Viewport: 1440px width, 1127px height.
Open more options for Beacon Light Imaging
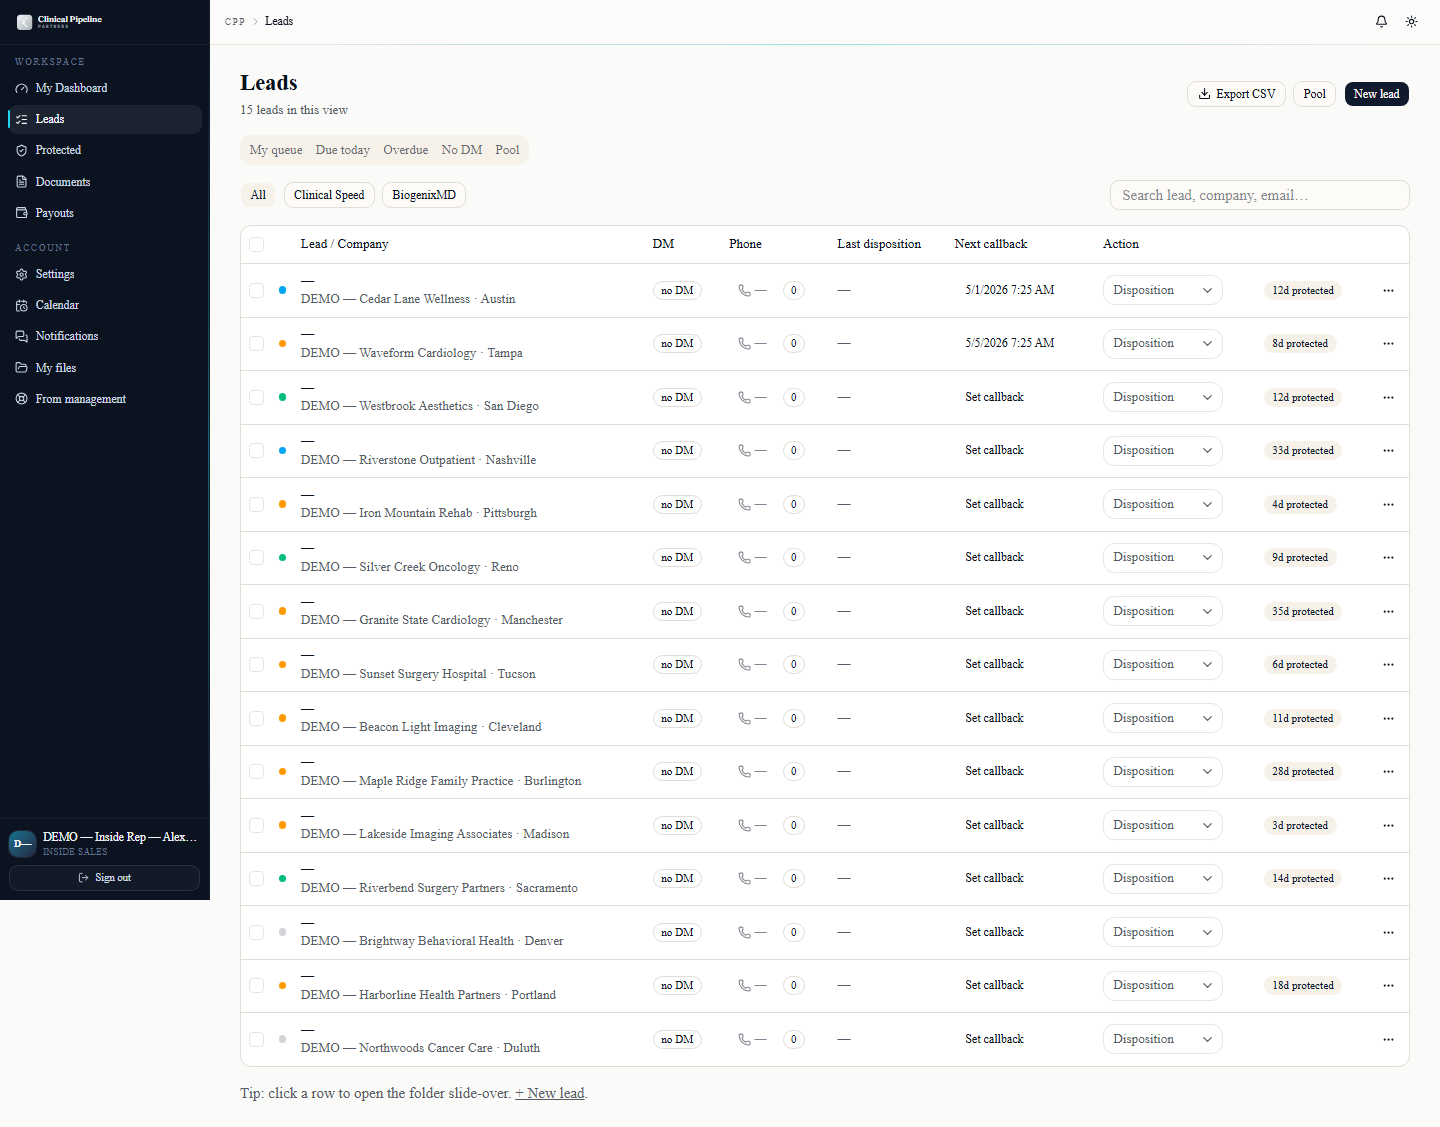pos(1388,718)
